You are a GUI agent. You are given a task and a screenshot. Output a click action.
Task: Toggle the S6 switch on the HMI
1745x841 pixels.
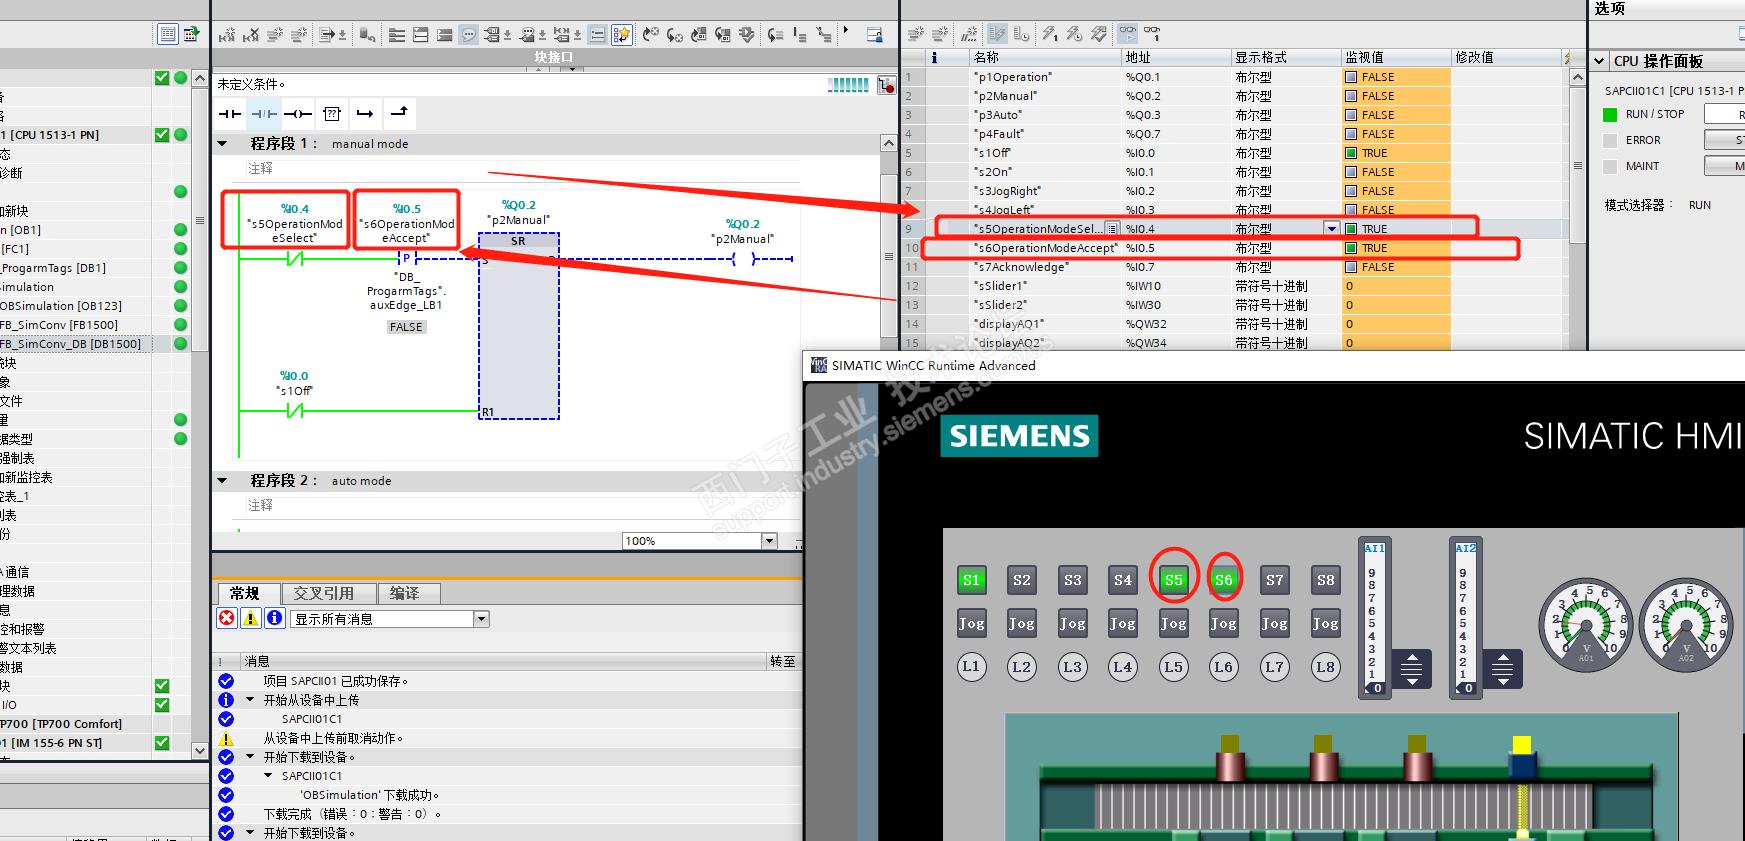[x=1223, y=580]
